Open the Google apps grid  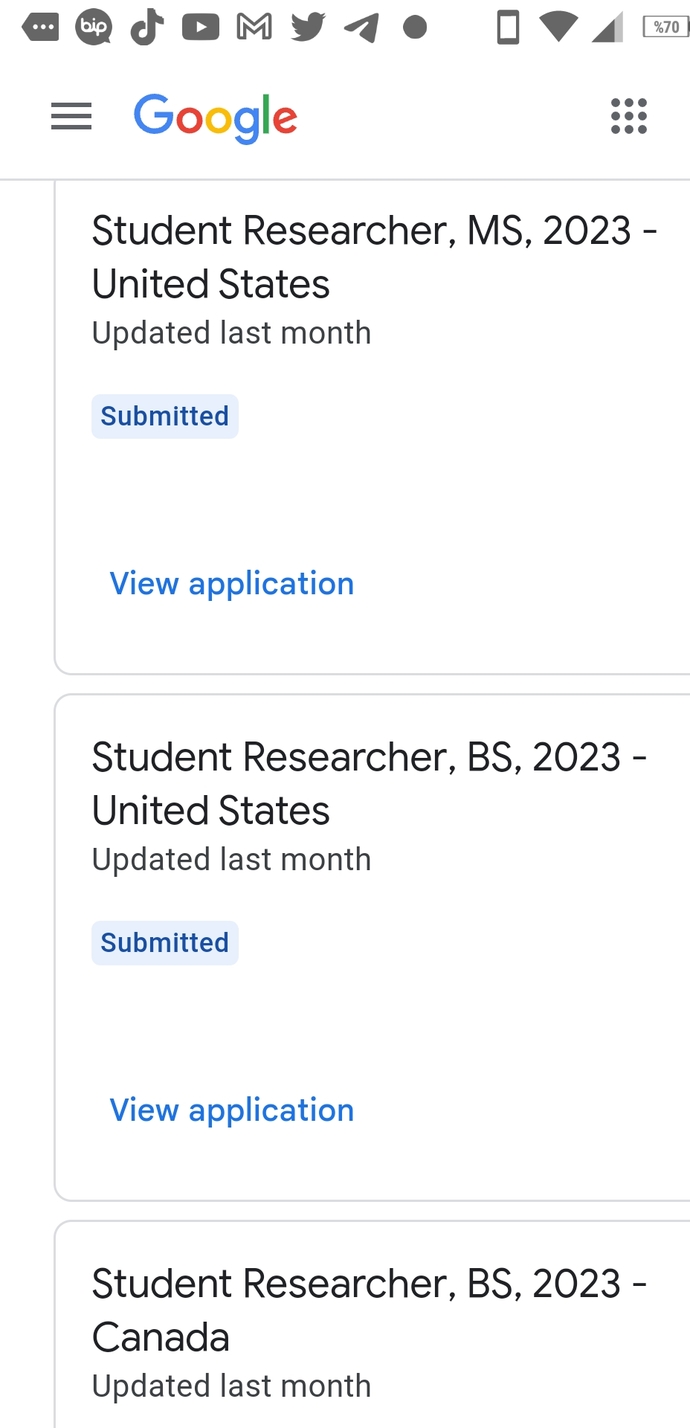[x=629, y=117]
